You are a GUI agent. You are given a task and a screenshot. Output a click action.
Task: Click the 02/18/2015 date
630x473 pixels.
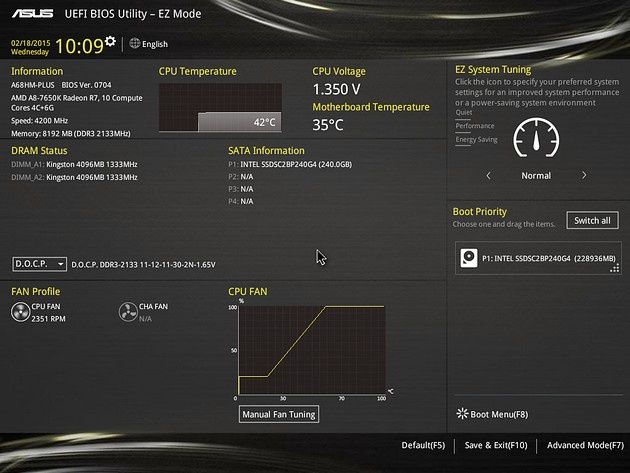[x=31, y=43]
